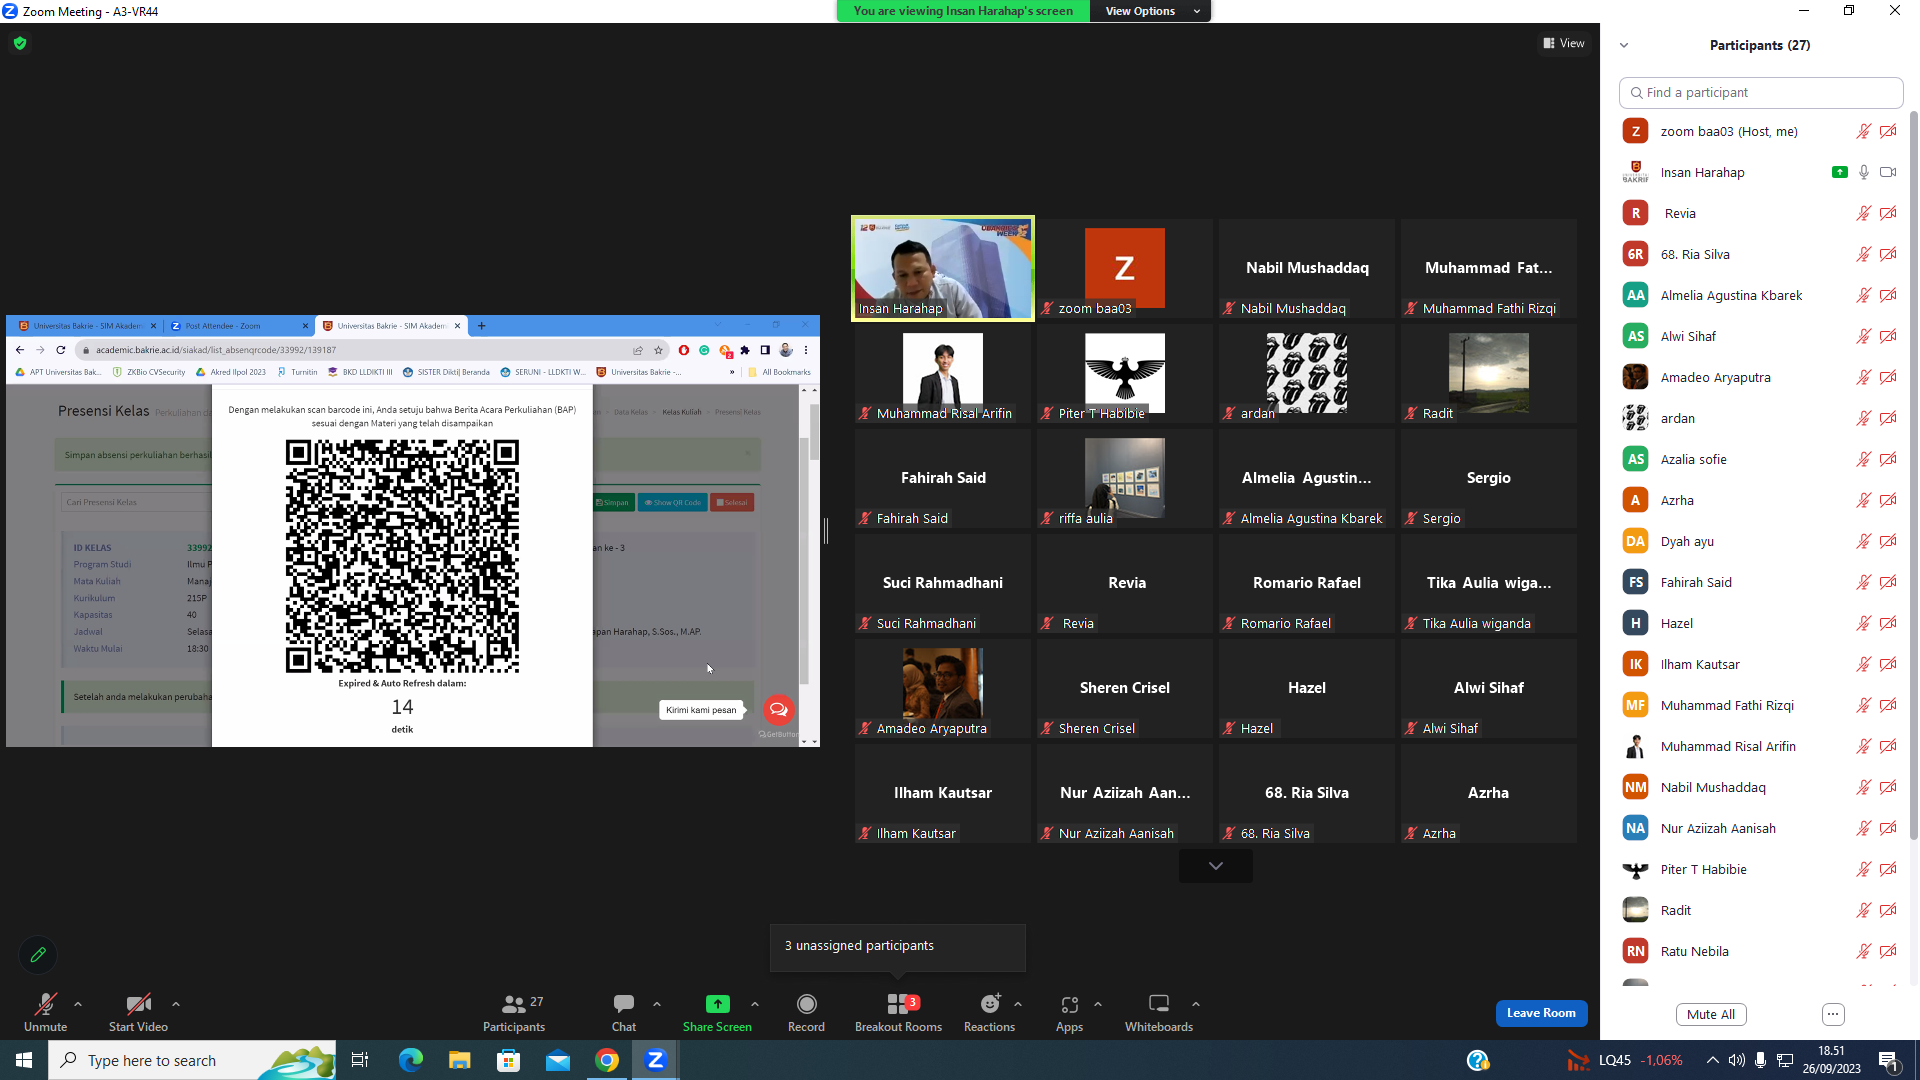
Task: Open the Reactions menu
Action: pyautogui.click(x=989, y=1012)
